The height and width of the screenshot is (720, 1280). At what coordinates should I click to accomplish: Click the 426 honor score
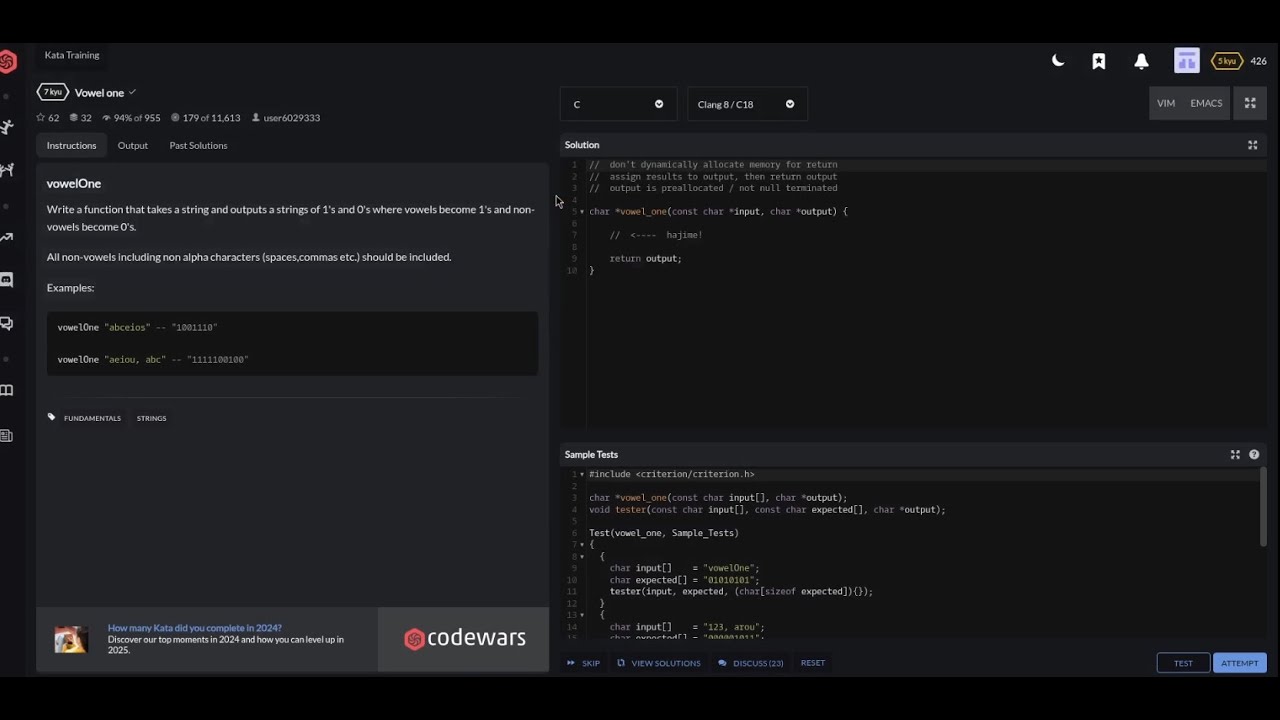1258,61
